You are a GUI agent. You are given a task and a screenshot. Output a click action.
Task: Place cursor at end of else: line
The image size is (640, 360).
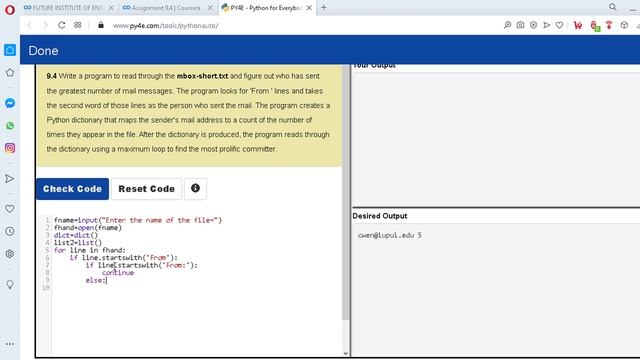point(107,280)
